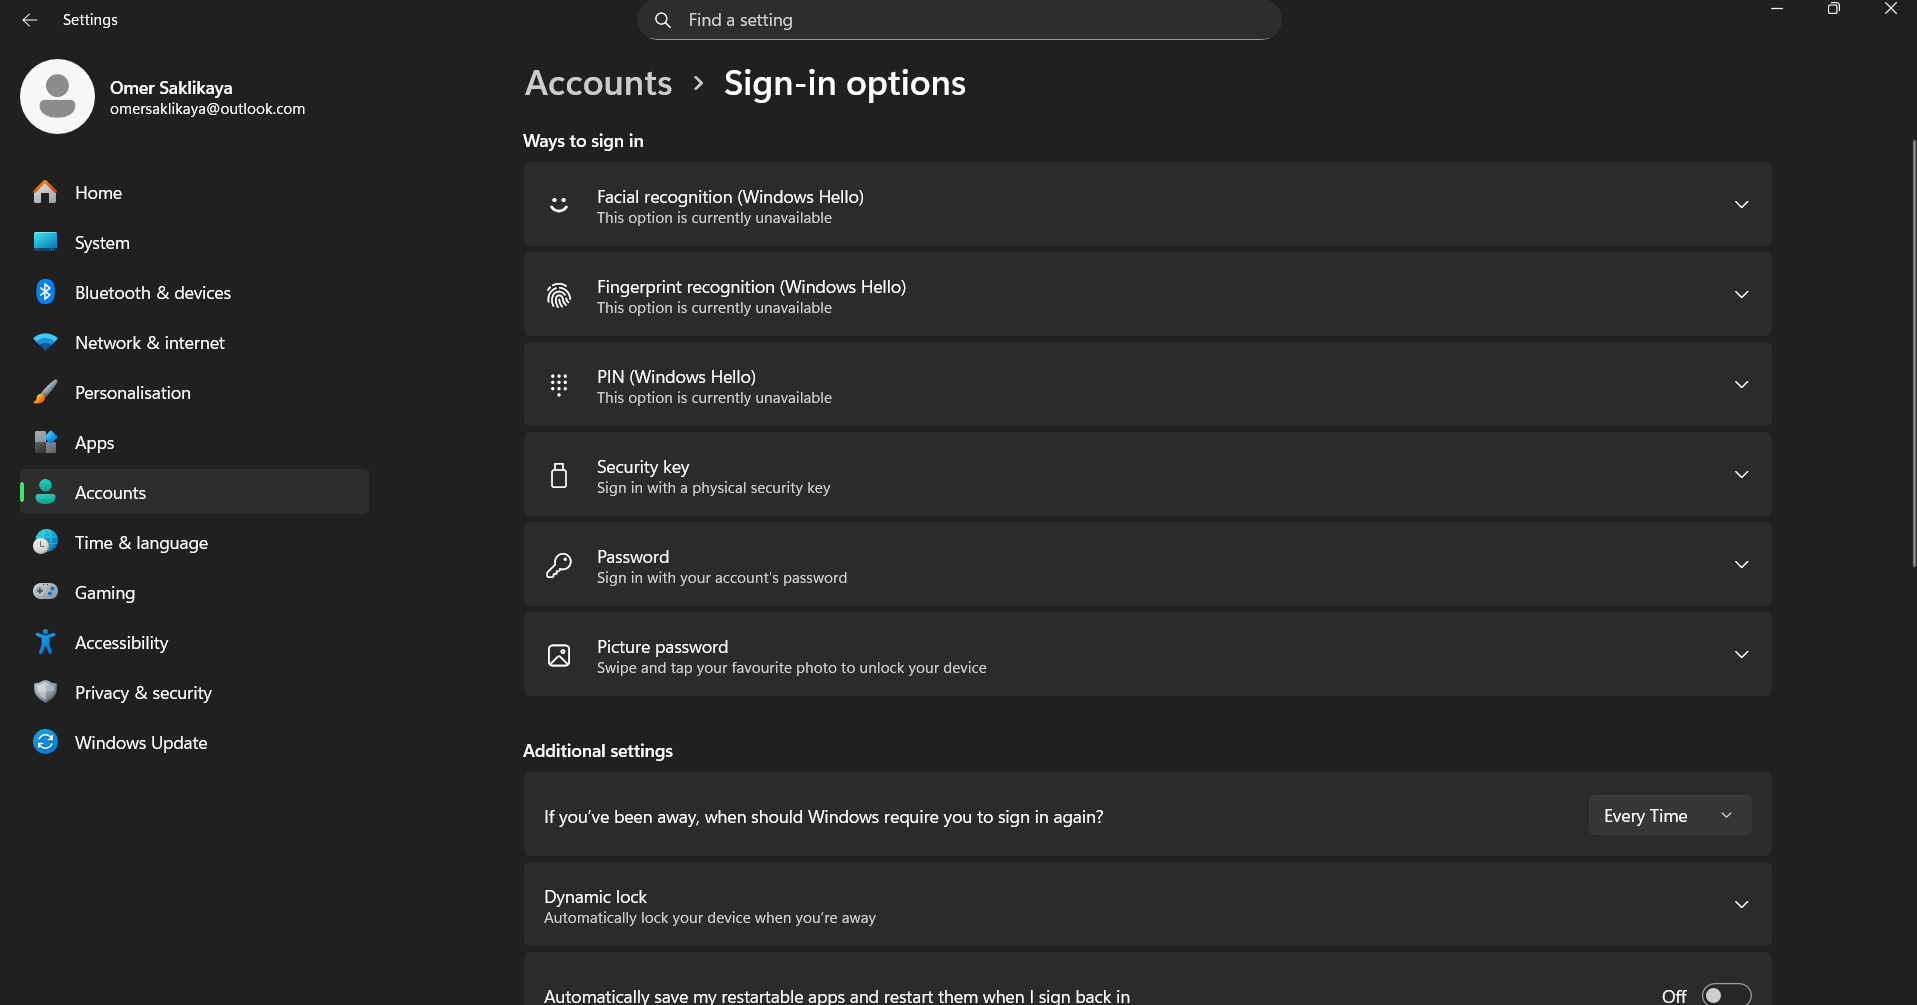
Task: Click the Privacy & security shield icon
Action: (45, 692)
